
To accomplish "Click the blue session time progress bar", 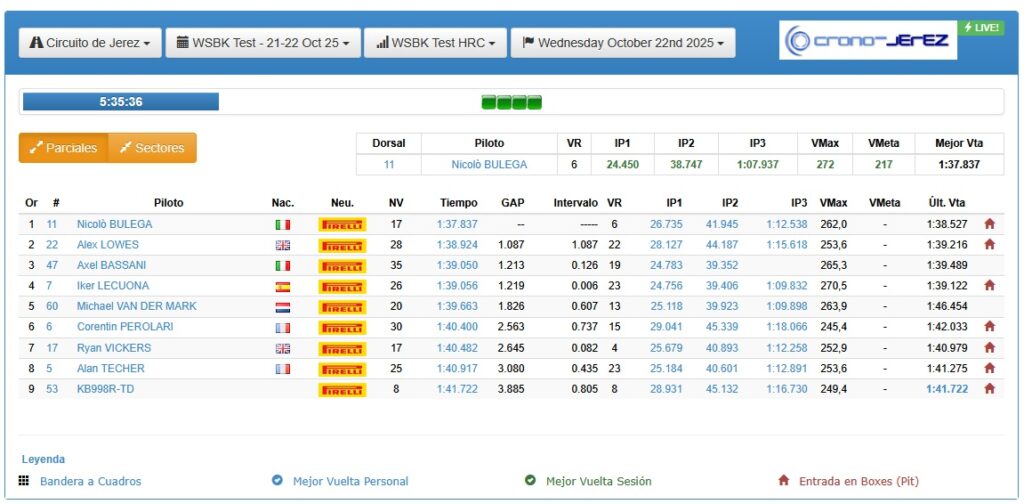I will pos(120,102).
